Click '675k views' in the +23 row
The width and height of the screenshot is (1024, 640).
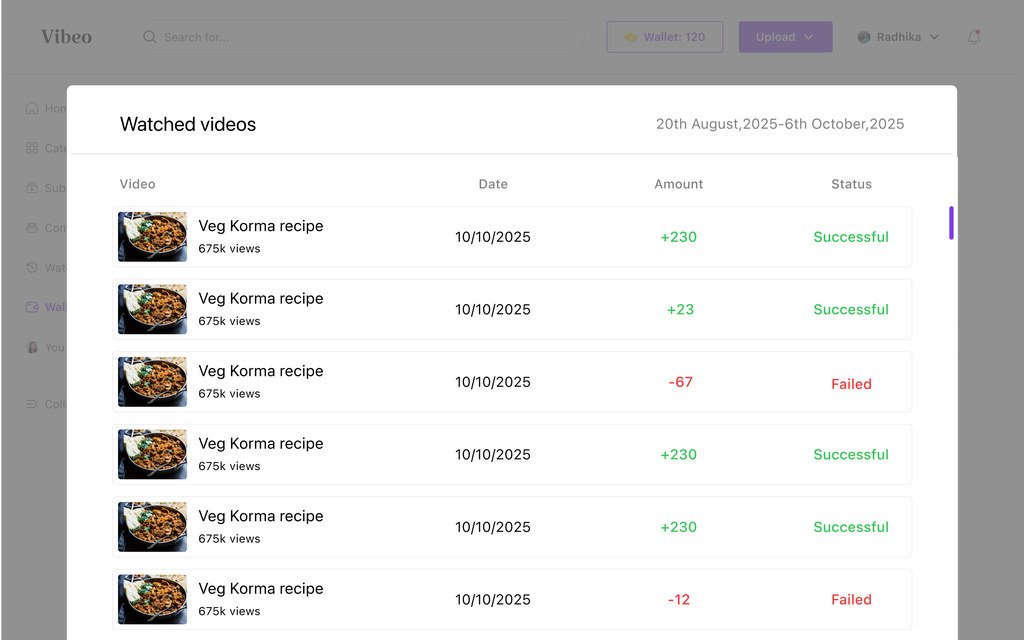click(x=229, y=321)
